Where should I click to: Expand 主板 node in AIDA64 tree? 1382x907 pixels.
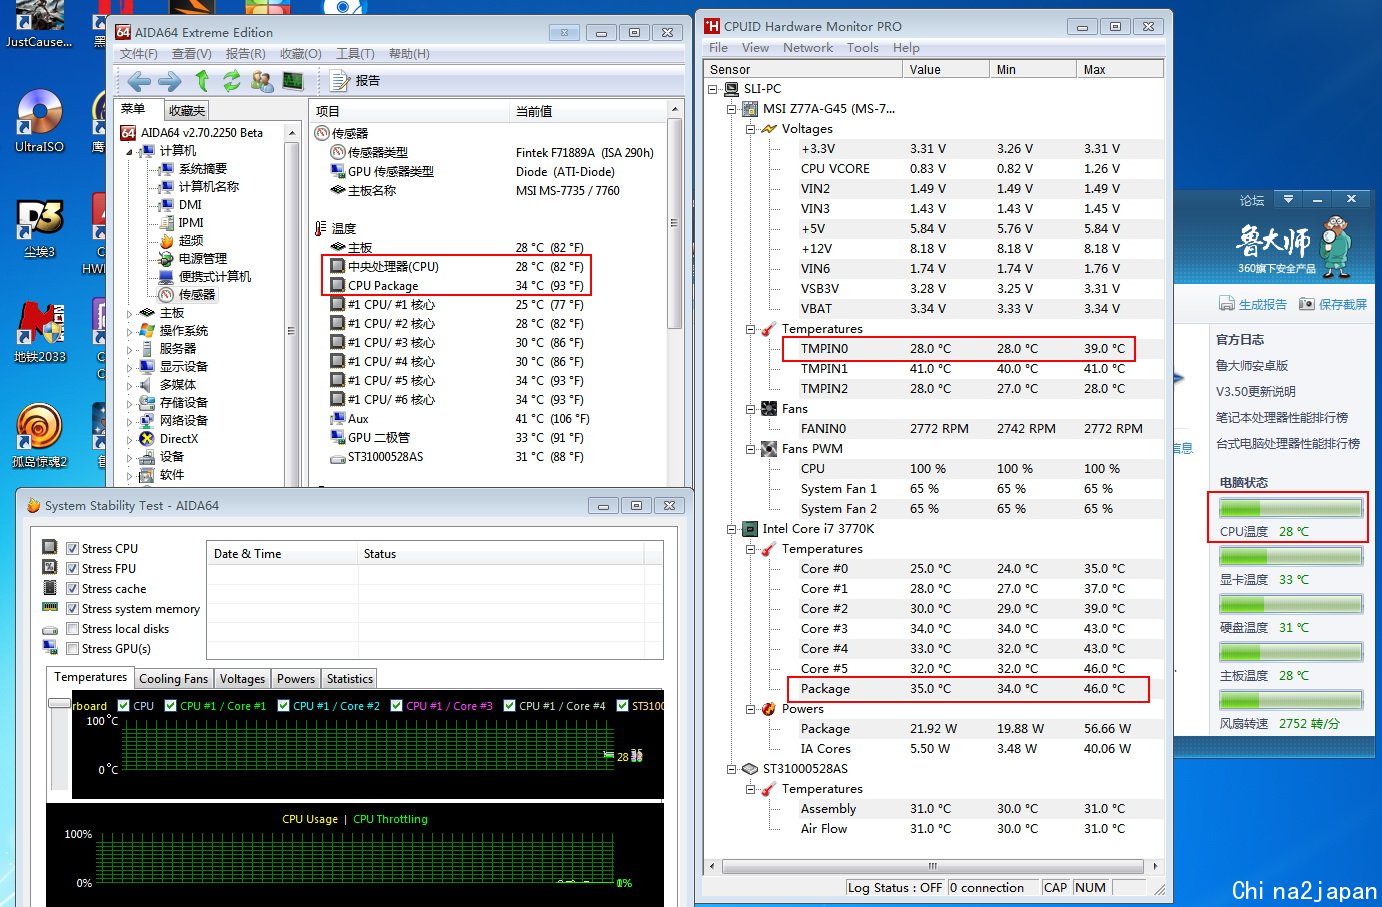coord(130,313)
